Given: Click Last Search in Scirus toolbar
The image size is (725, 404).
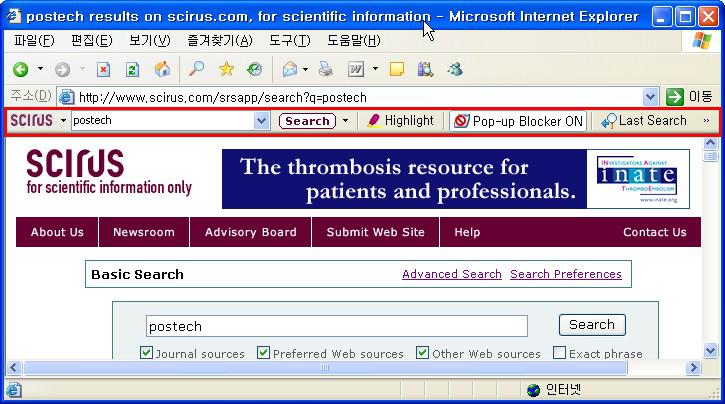Looking at the screenshot, I should (644, 121).
